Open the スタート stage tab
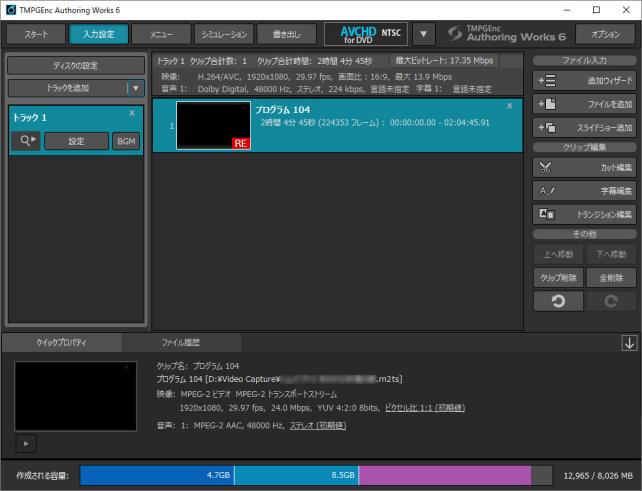 tap(36, 34)
